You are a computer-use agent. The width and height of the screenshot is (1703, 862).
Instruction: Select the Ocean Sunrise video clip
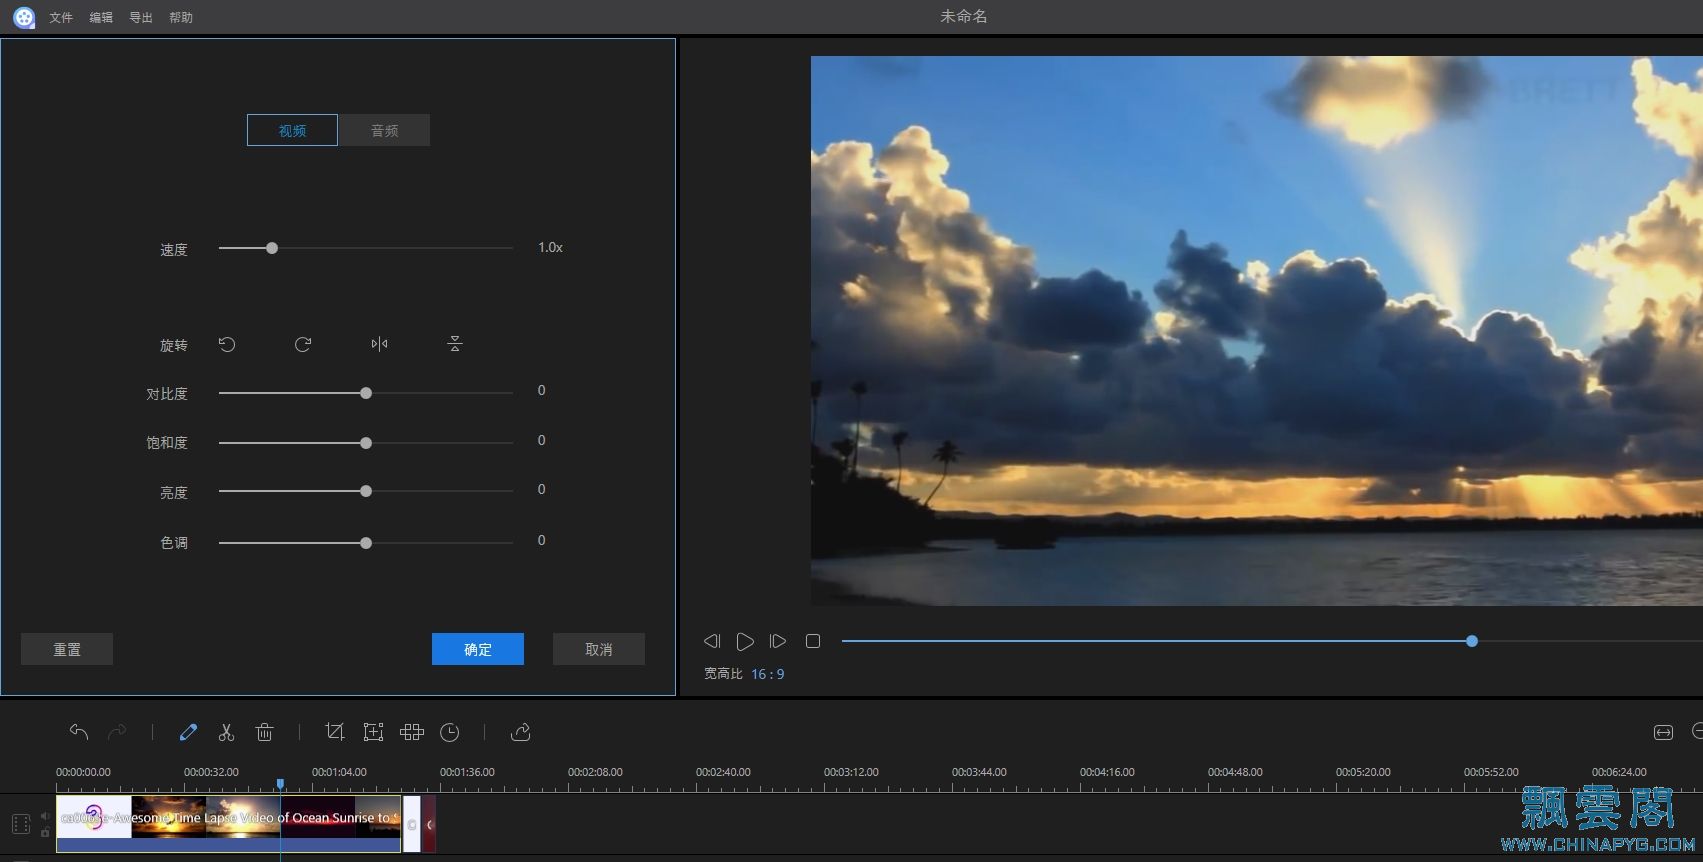(x=229, y=823)
